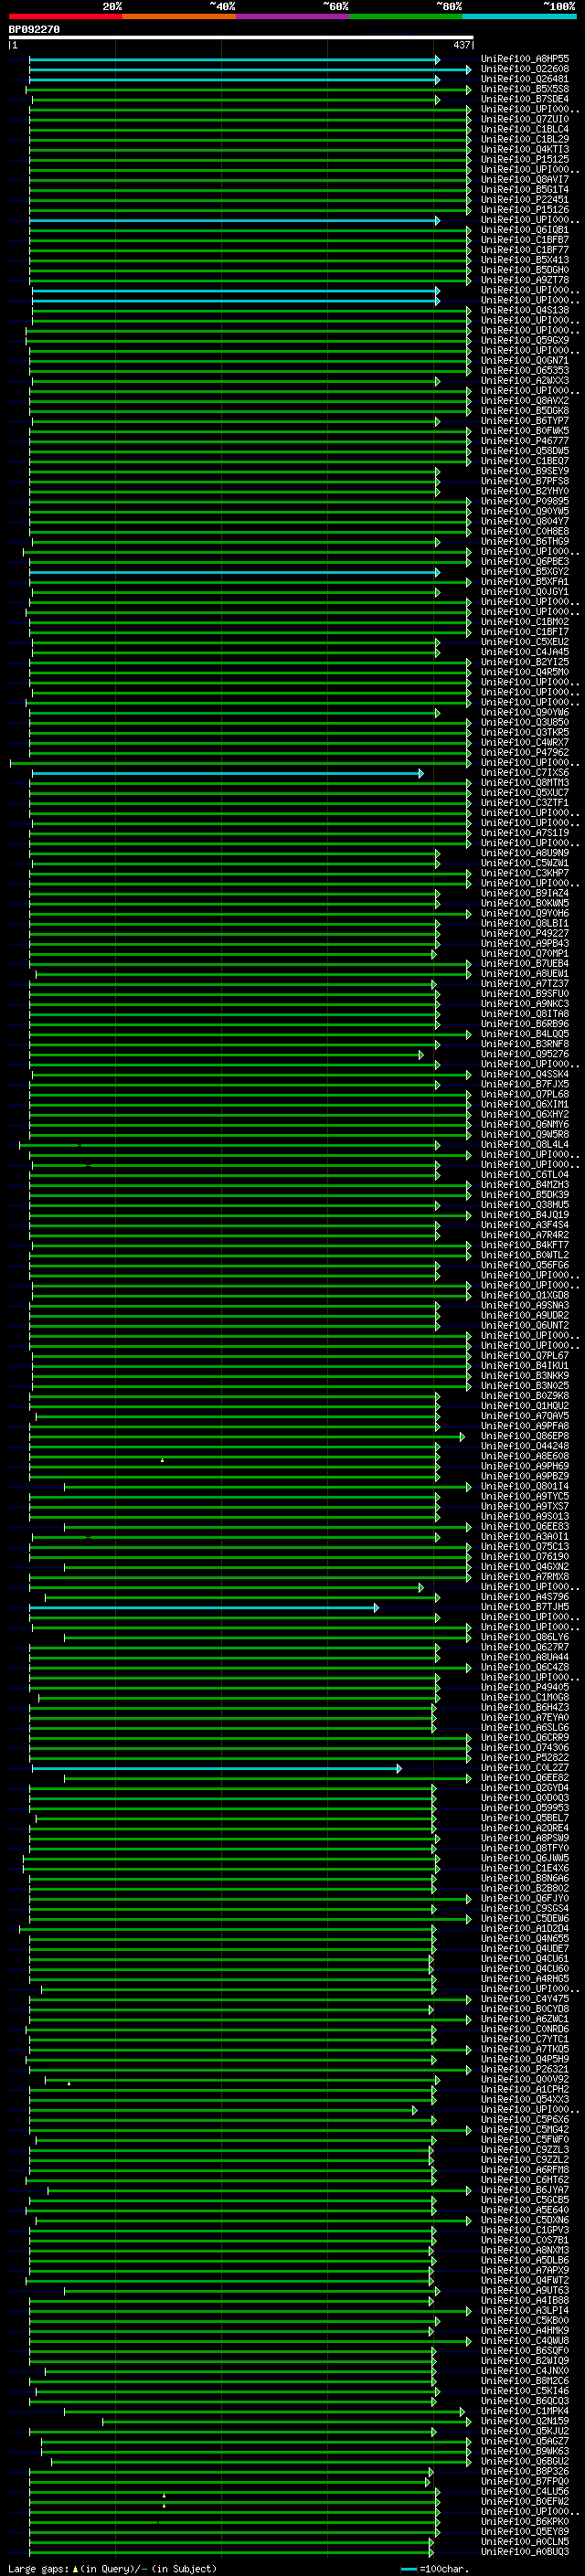
Task: Click UniRef100_C4QWU8 hit
Action: [525, 2340]
